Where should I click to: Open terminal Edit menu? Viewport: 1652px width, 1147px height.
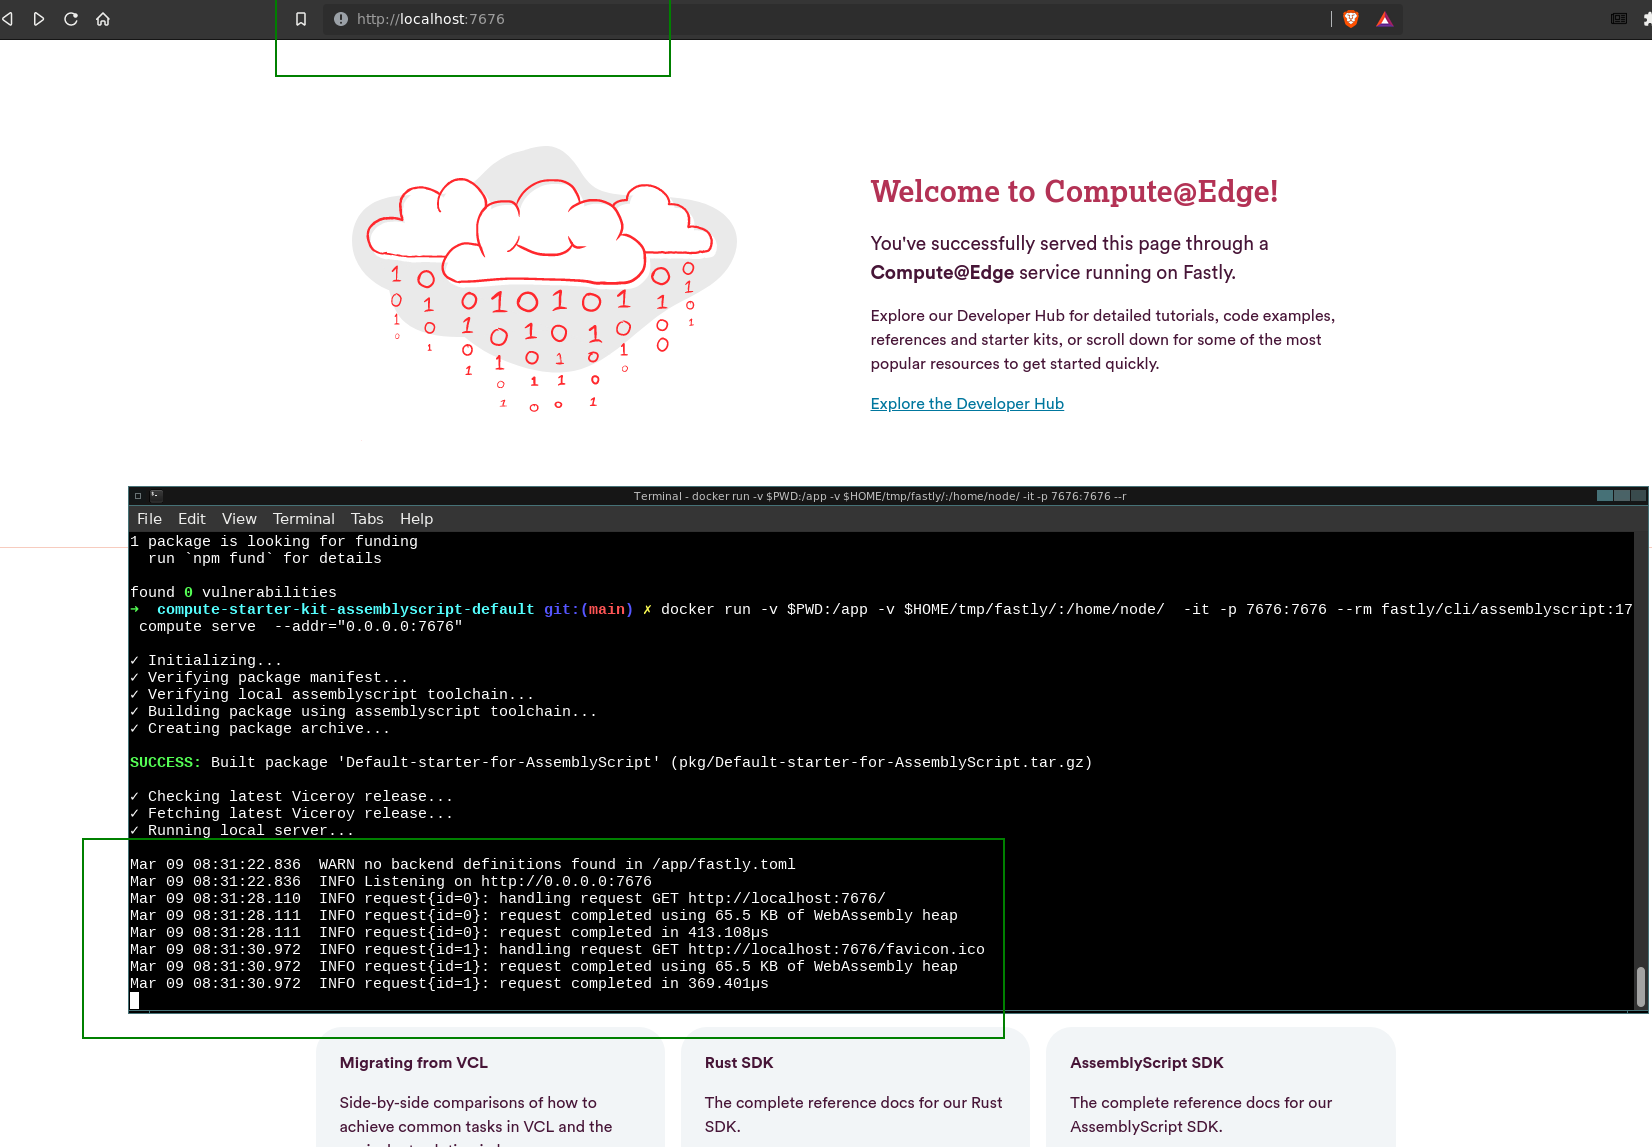click(x=191, y=518)
